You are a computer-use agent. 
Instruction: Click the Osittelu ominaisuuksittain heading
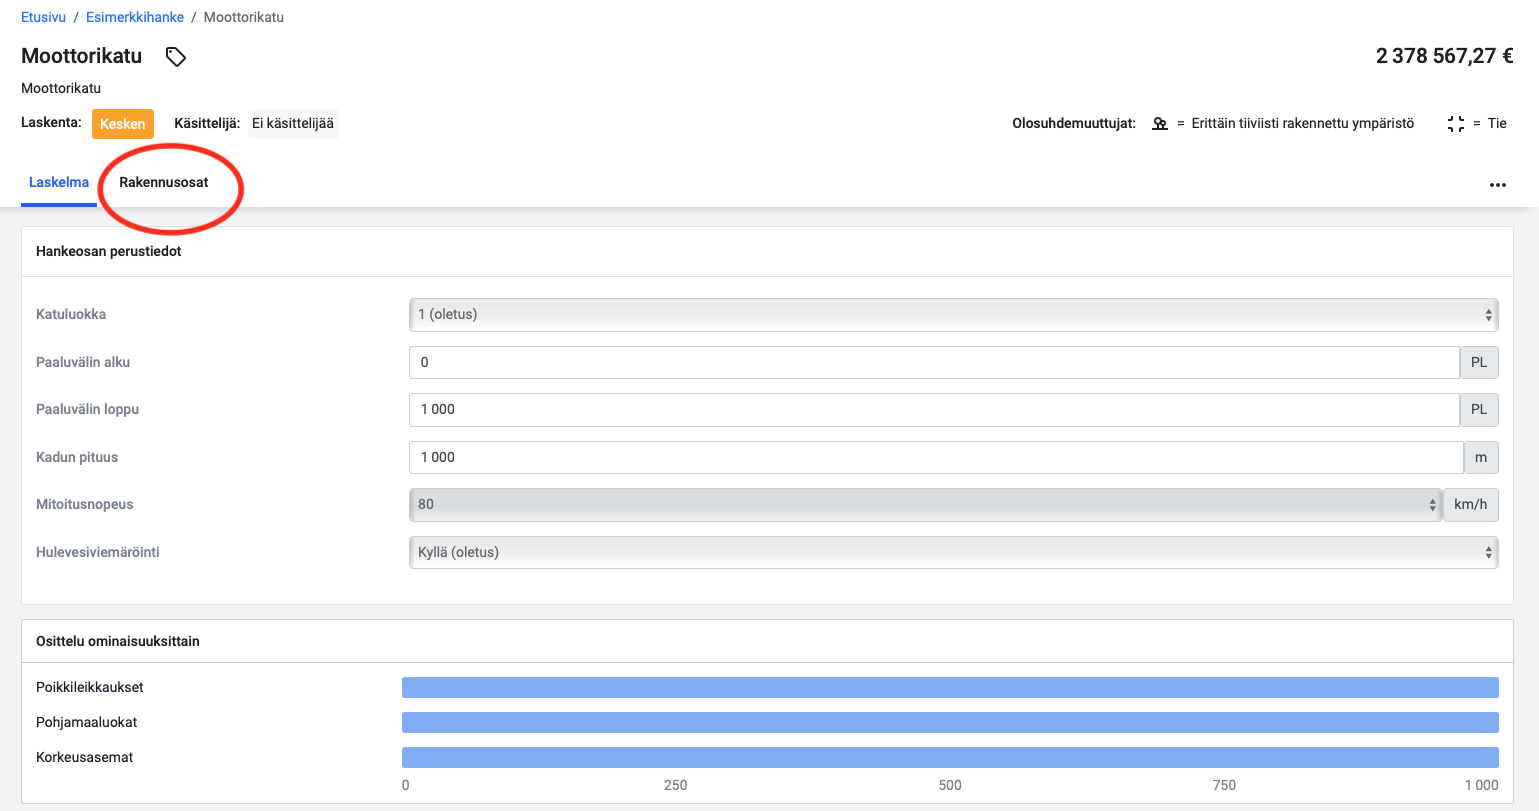click(x=118, y=641)
